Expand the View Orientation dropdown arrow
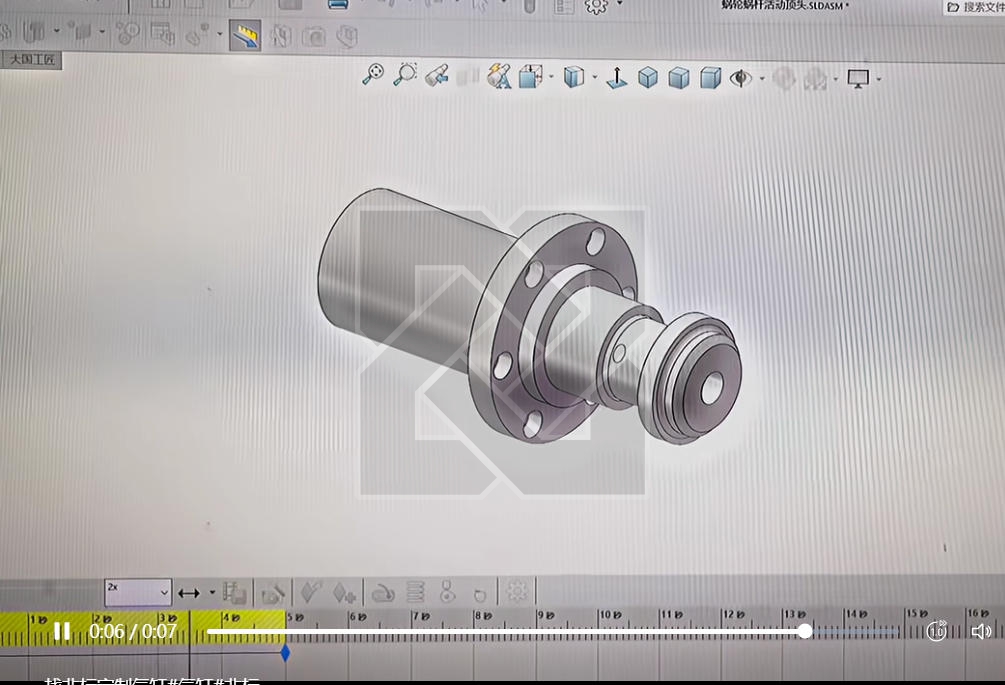Screen dimensions: 1005x685 [595, 78]
